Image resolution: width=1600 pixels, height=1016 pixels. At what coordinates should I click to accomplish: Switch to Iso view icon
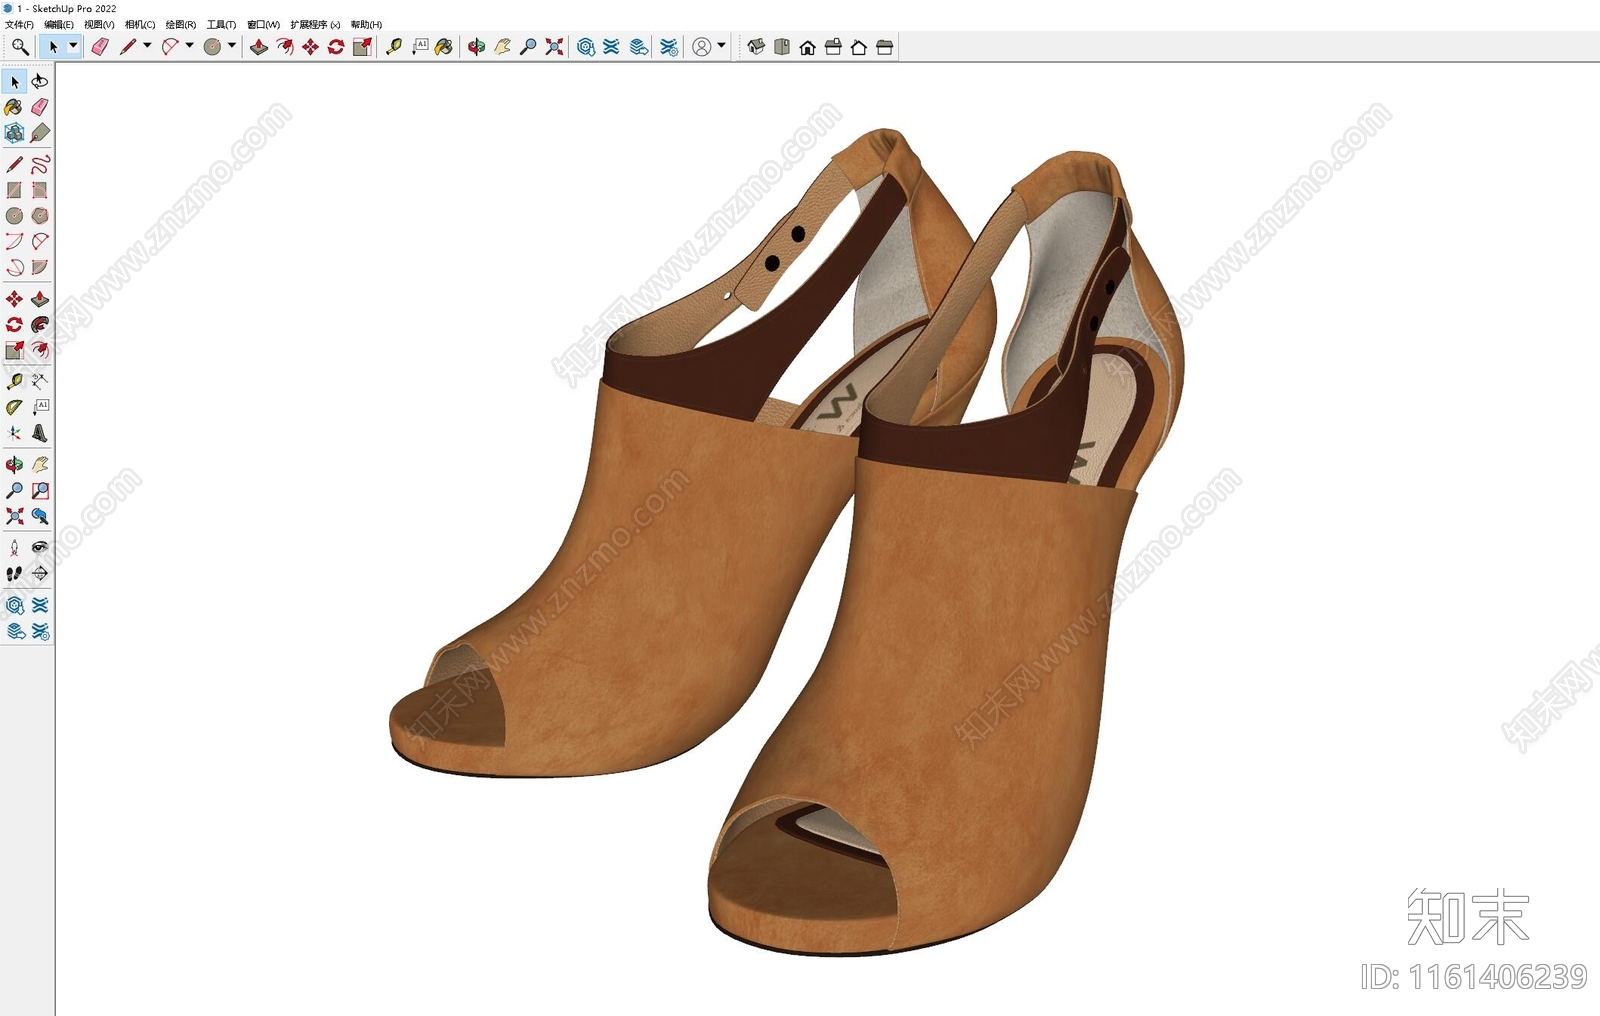(756, 47)
